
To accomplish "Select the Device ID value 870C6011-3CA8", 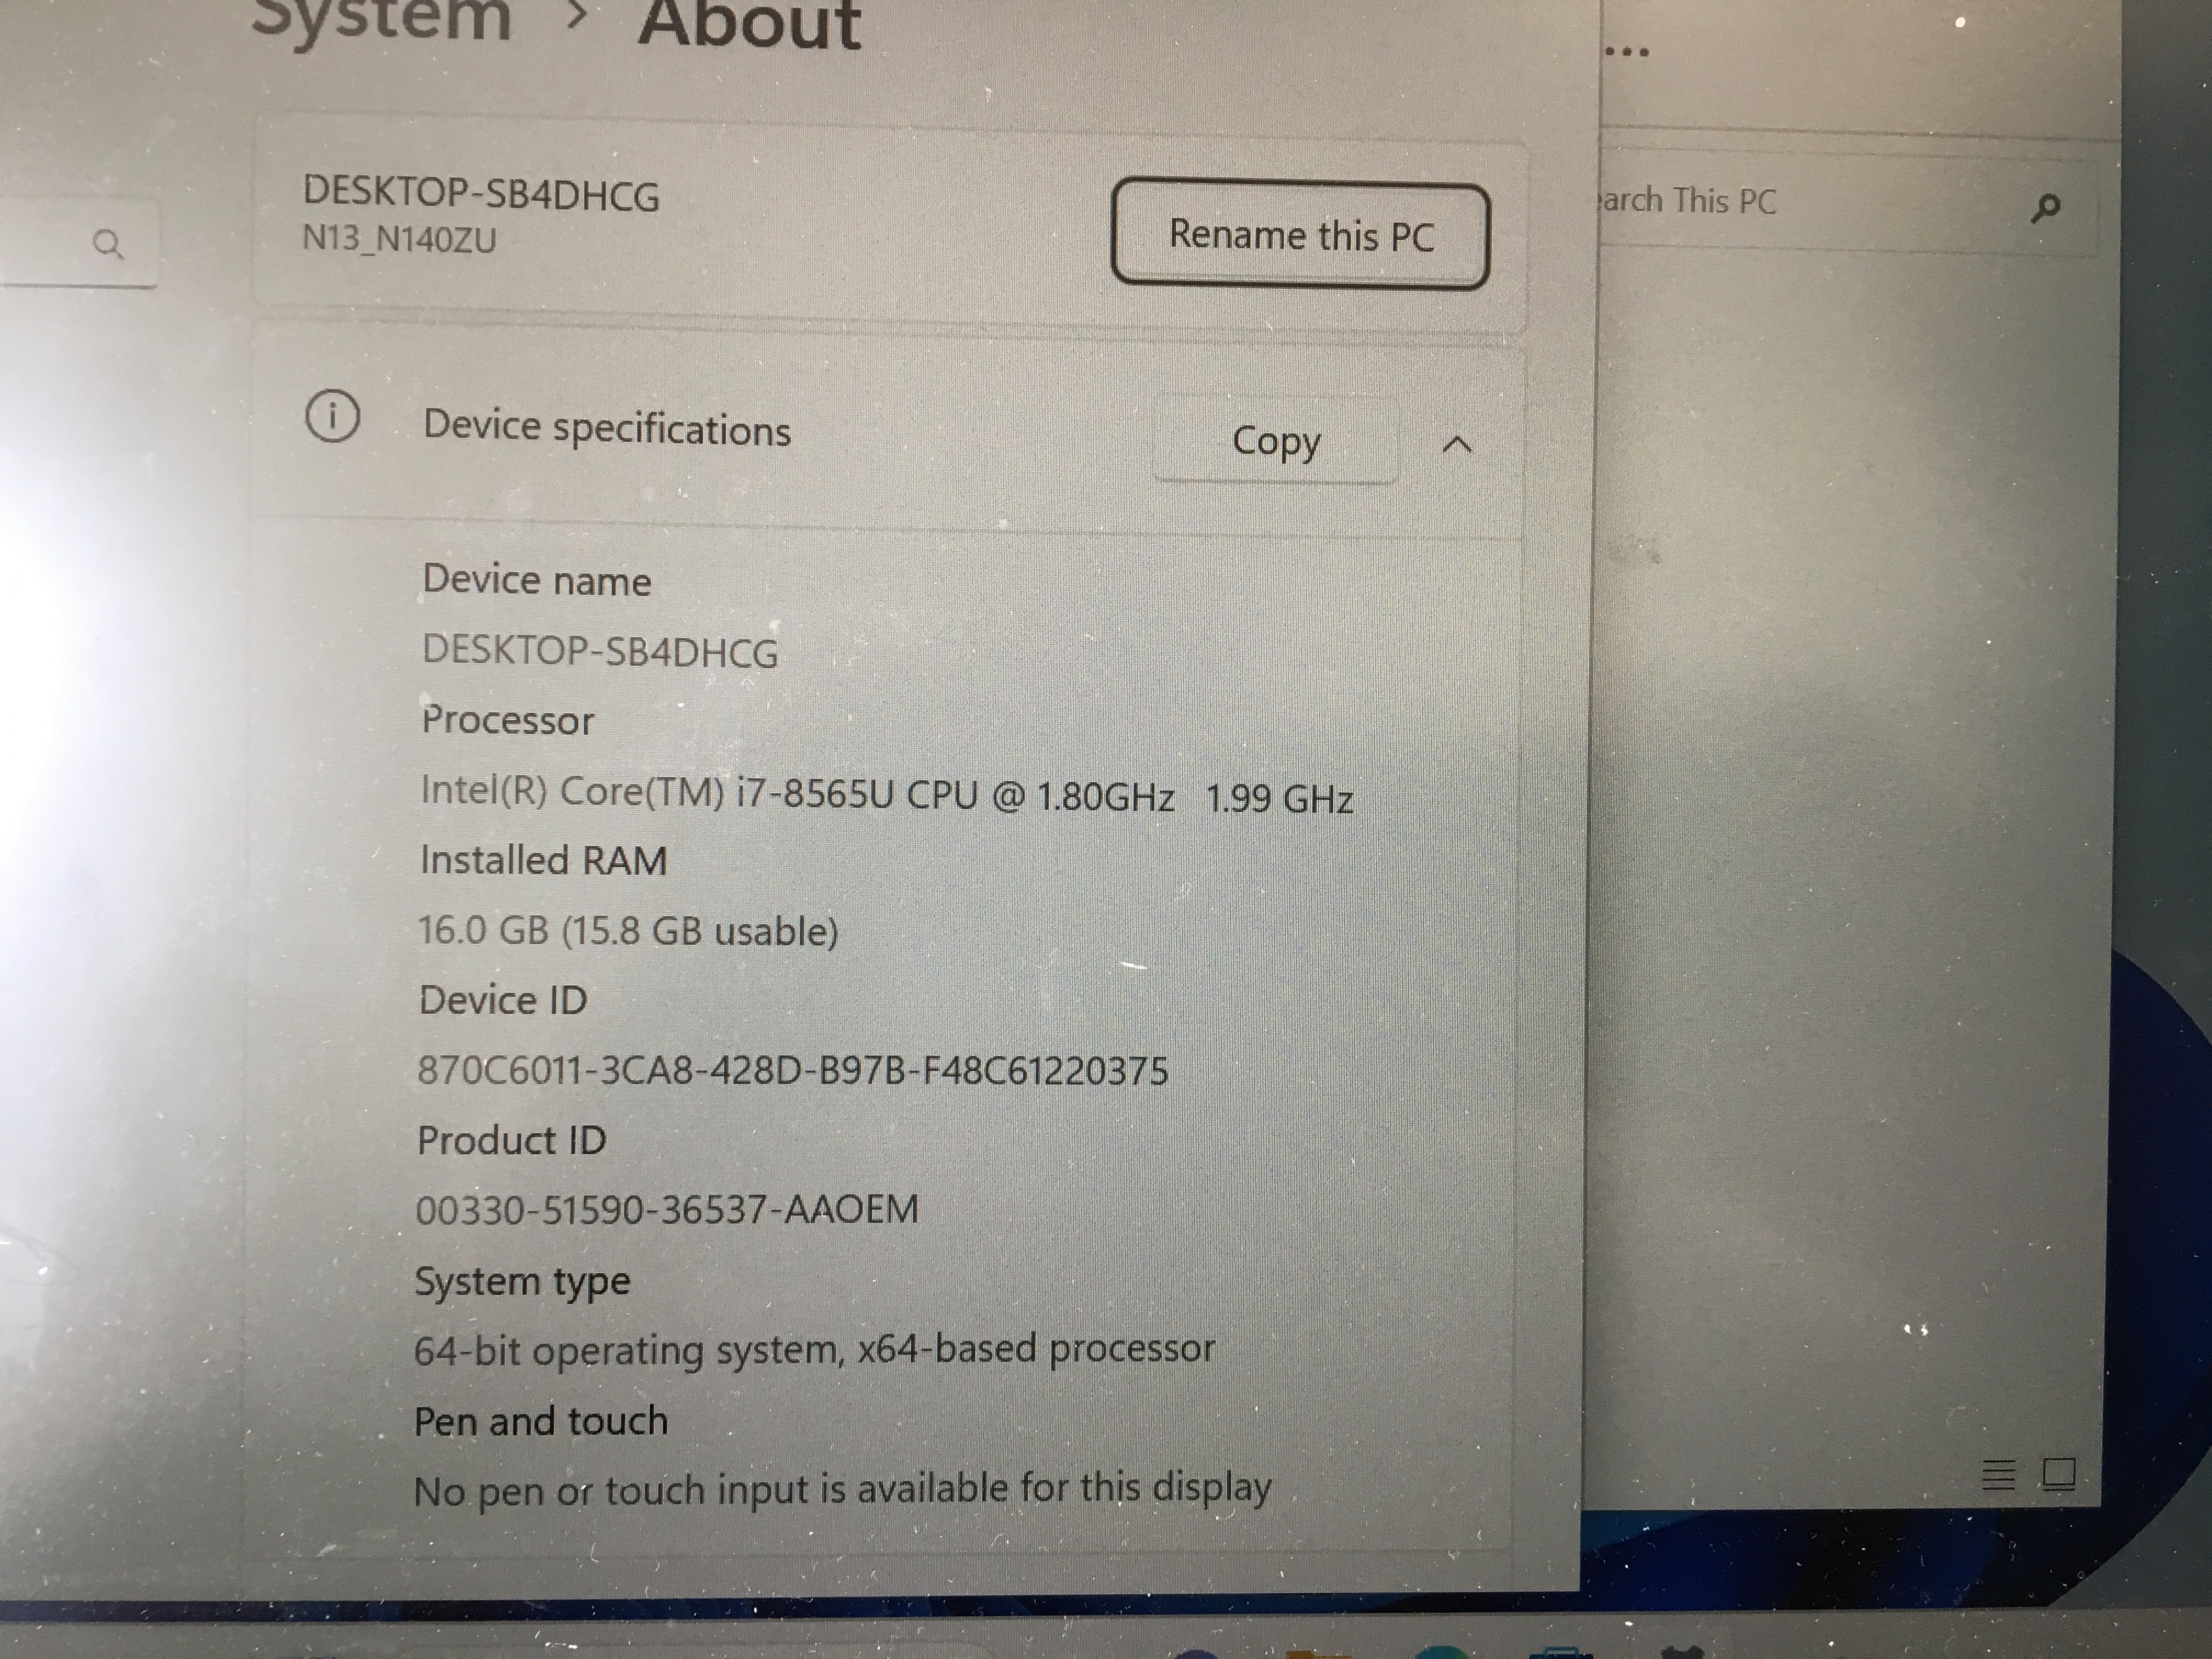I will tap(793, 1070).
